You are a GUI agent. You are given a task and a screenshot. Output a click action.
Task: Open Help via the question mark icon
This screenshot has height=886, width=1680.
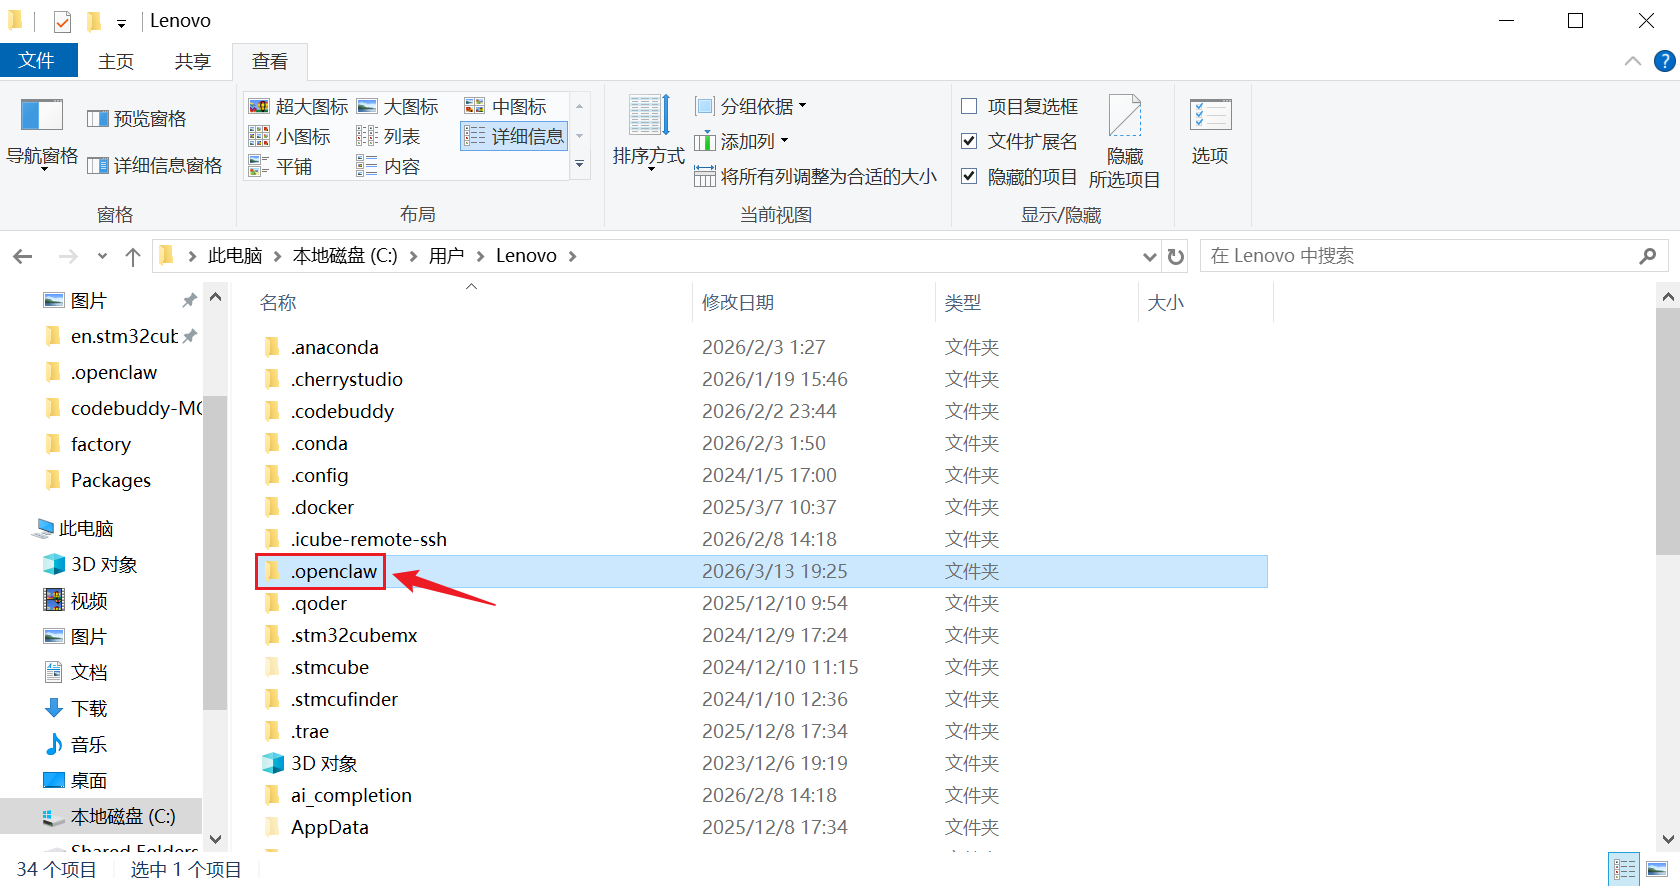(1664, 61)
